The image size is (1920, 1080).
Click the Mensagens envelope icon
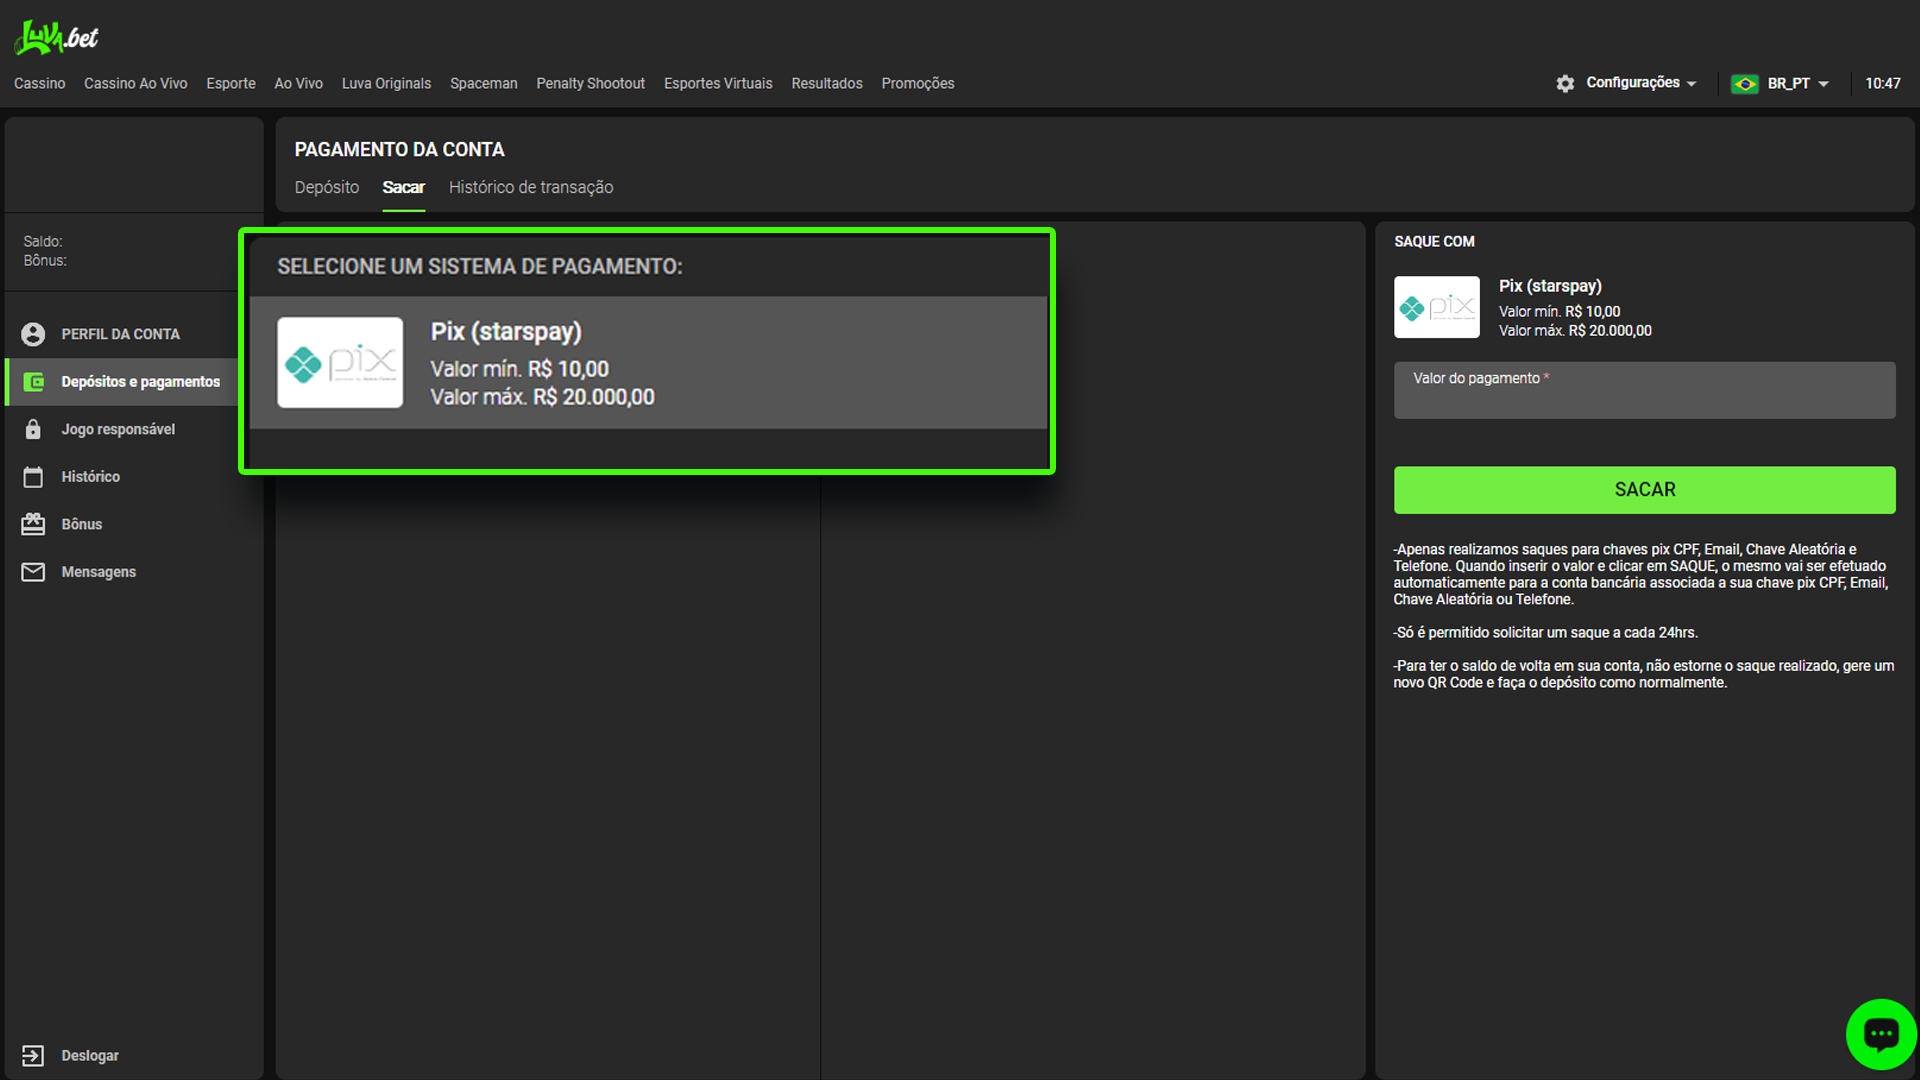33,572
